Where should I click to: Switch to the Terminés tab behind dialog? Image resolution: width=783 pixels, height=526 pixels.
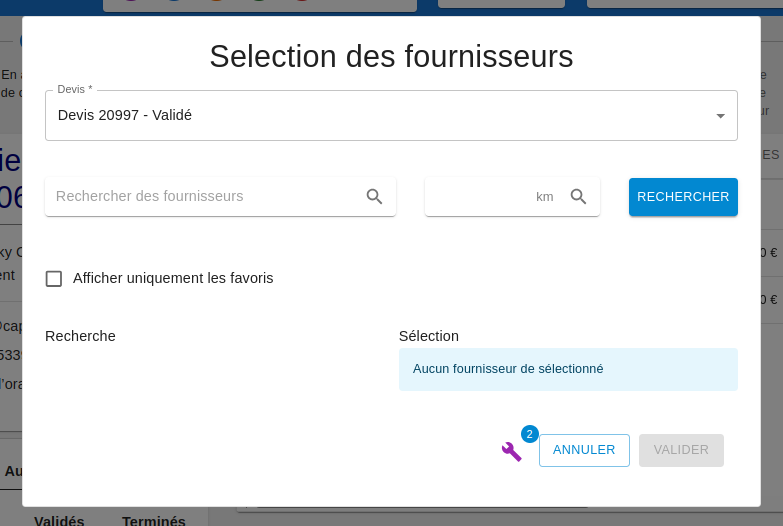[153, 520]
